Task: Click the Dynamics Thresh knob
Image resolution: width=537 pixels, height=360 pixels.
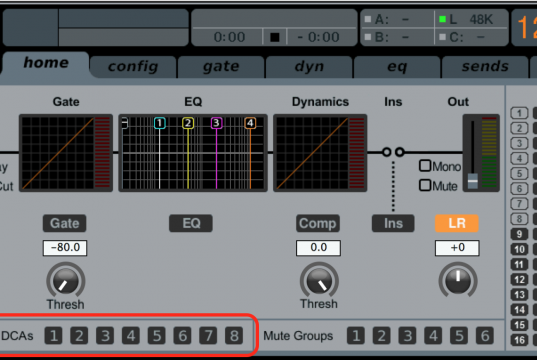Action: pyautogui.click(x=319, y=281)
